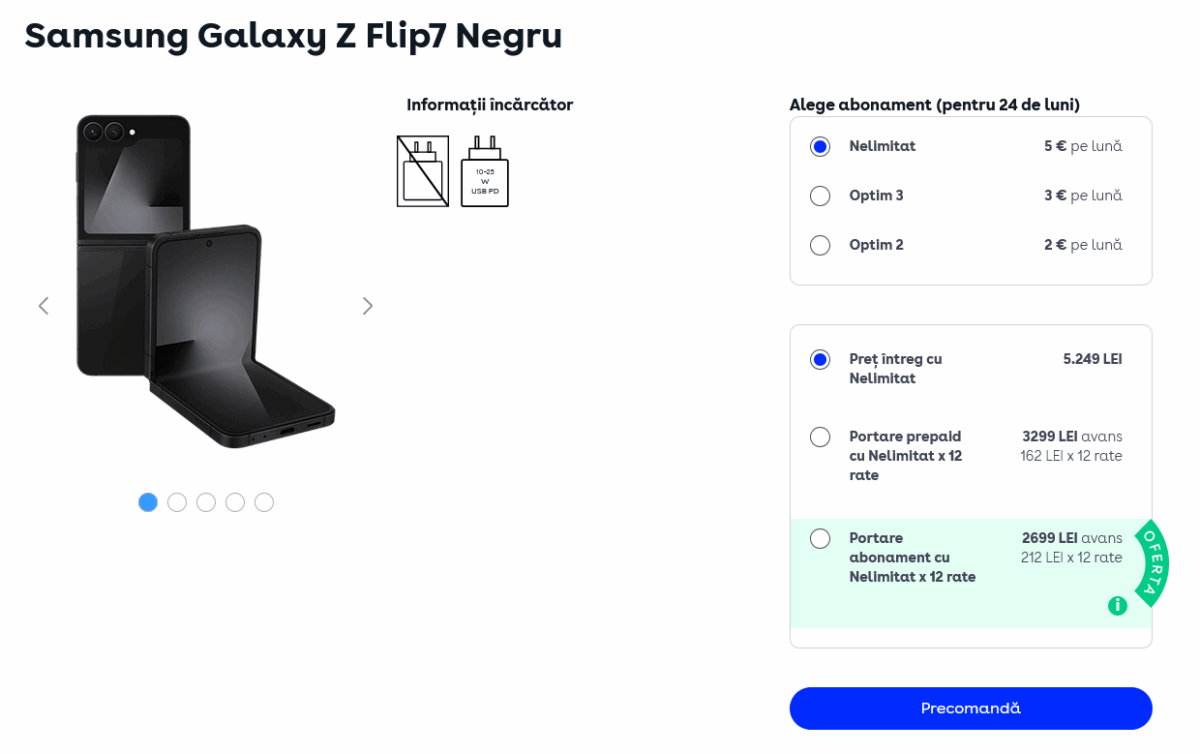1200x754 pixels.
Task: Jump to the second carousel image dot
Action: click(177, 502)
